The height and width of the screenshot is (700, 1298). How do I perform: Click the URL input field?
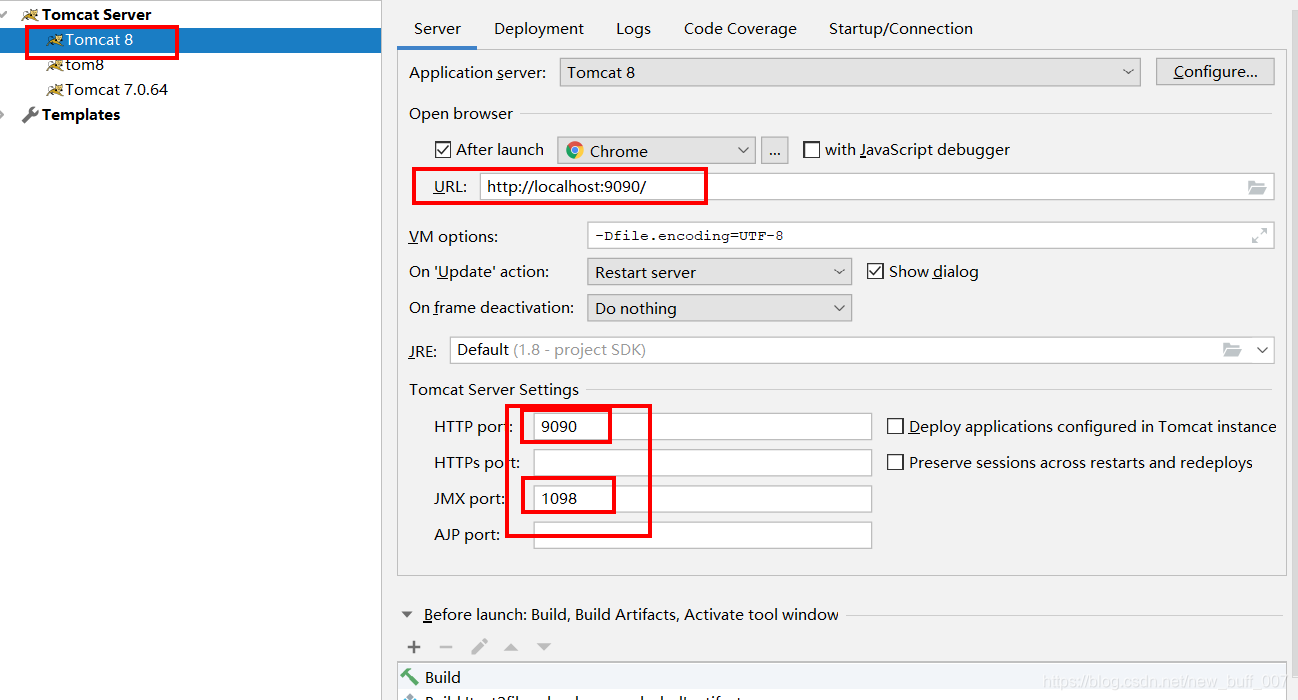875,187
